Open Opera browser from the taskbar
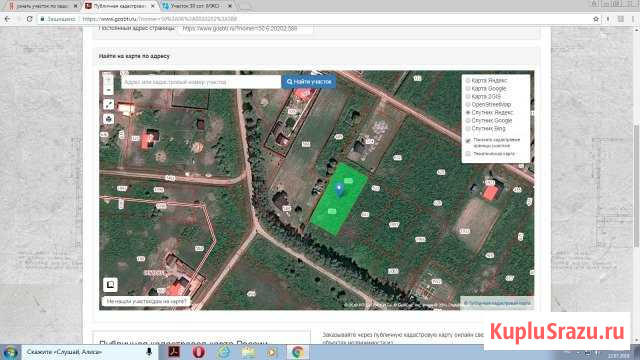 198,352
